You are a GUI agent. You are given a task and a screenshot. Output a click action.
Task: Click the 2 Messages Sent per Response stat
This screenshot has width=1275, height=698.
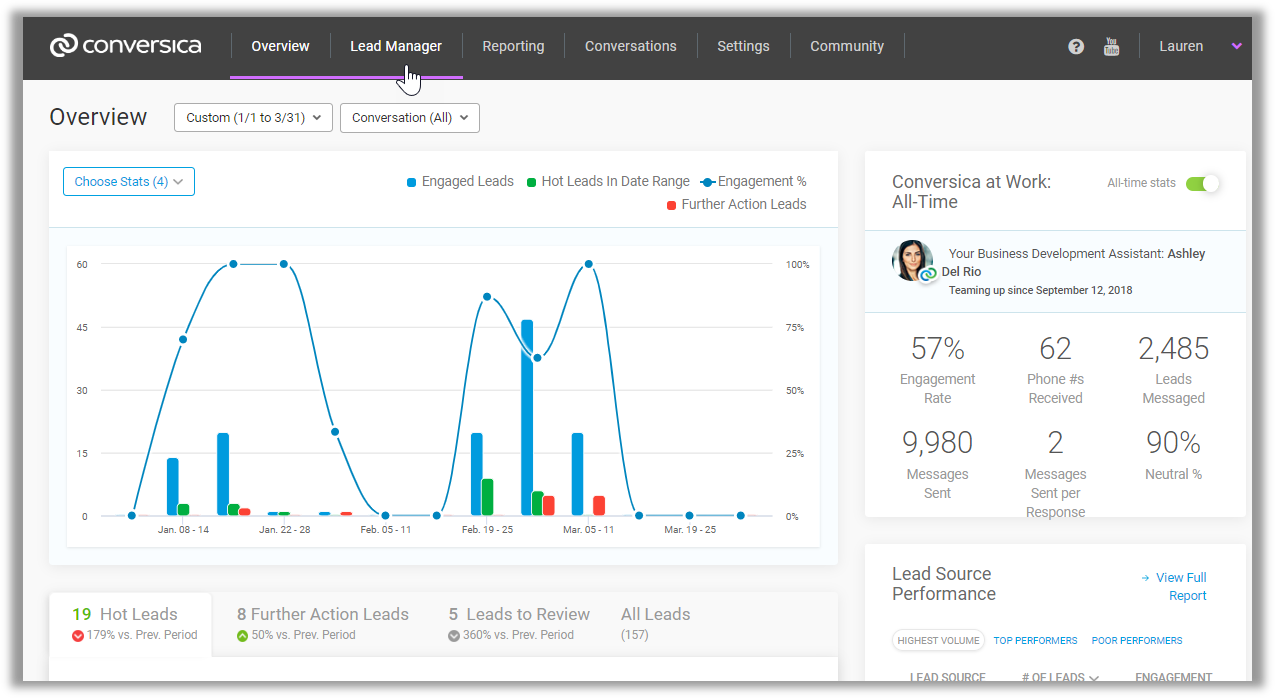(x=1055, y=473)
